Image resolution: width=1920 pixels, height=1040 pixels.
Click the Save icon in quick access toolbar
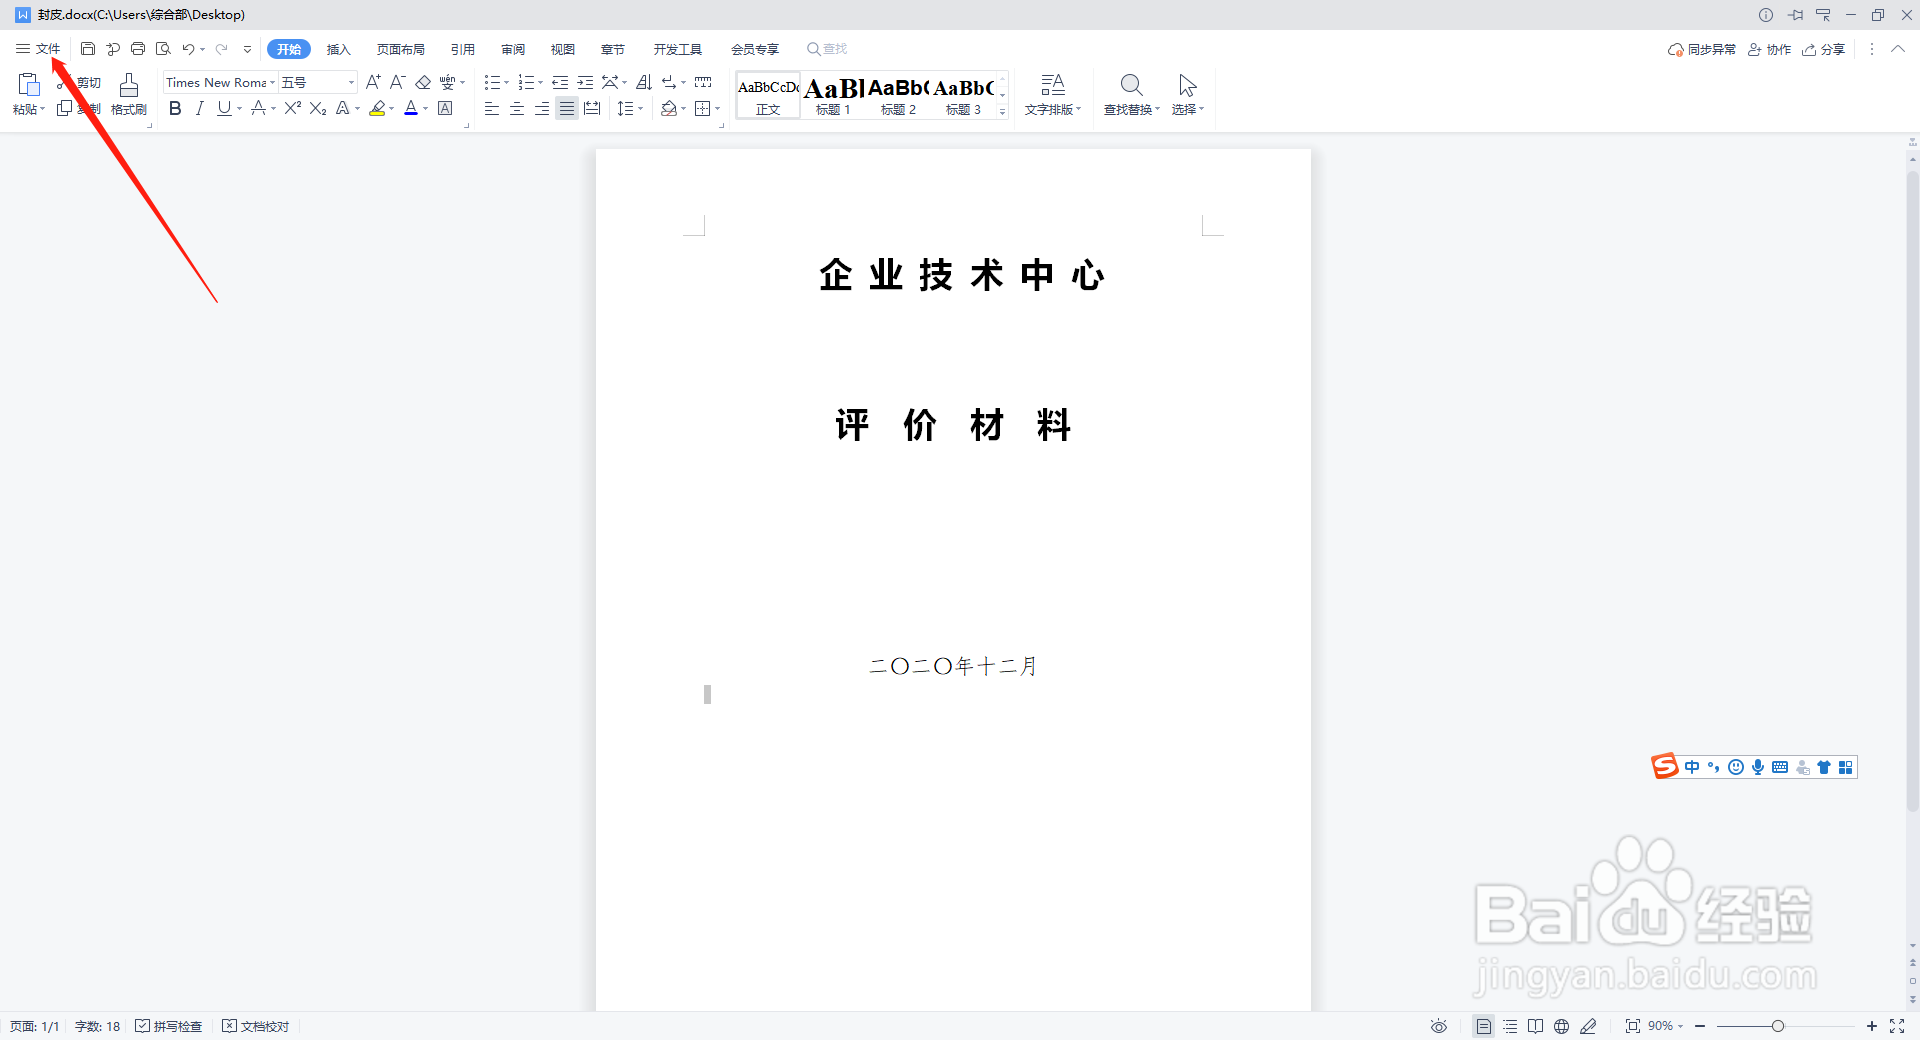point(88,49)
